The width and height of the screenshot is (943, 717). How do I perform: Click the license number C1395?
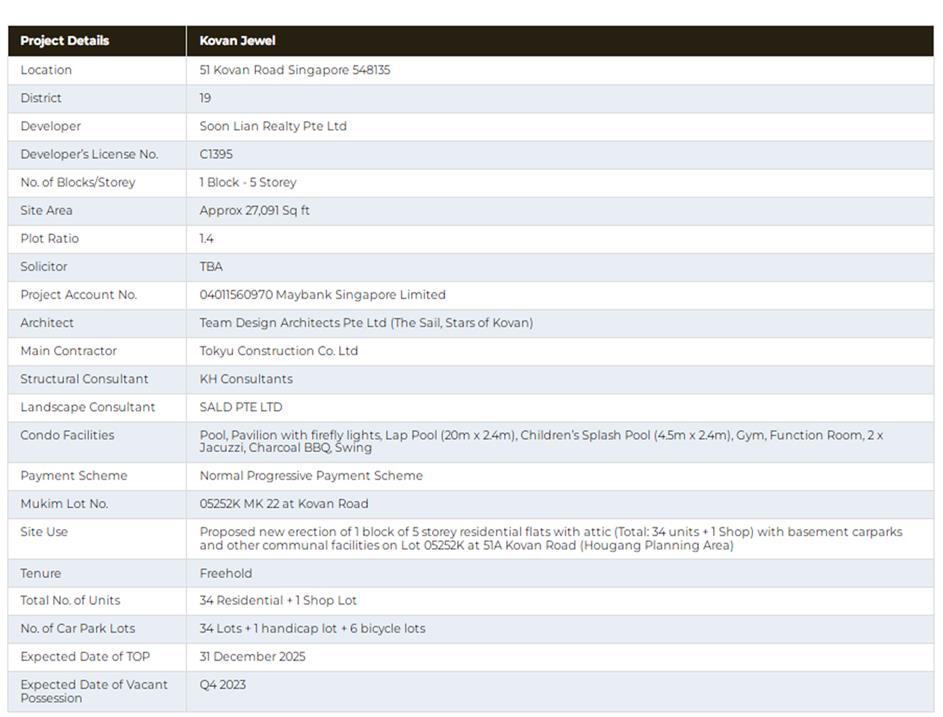click(216, 154)
